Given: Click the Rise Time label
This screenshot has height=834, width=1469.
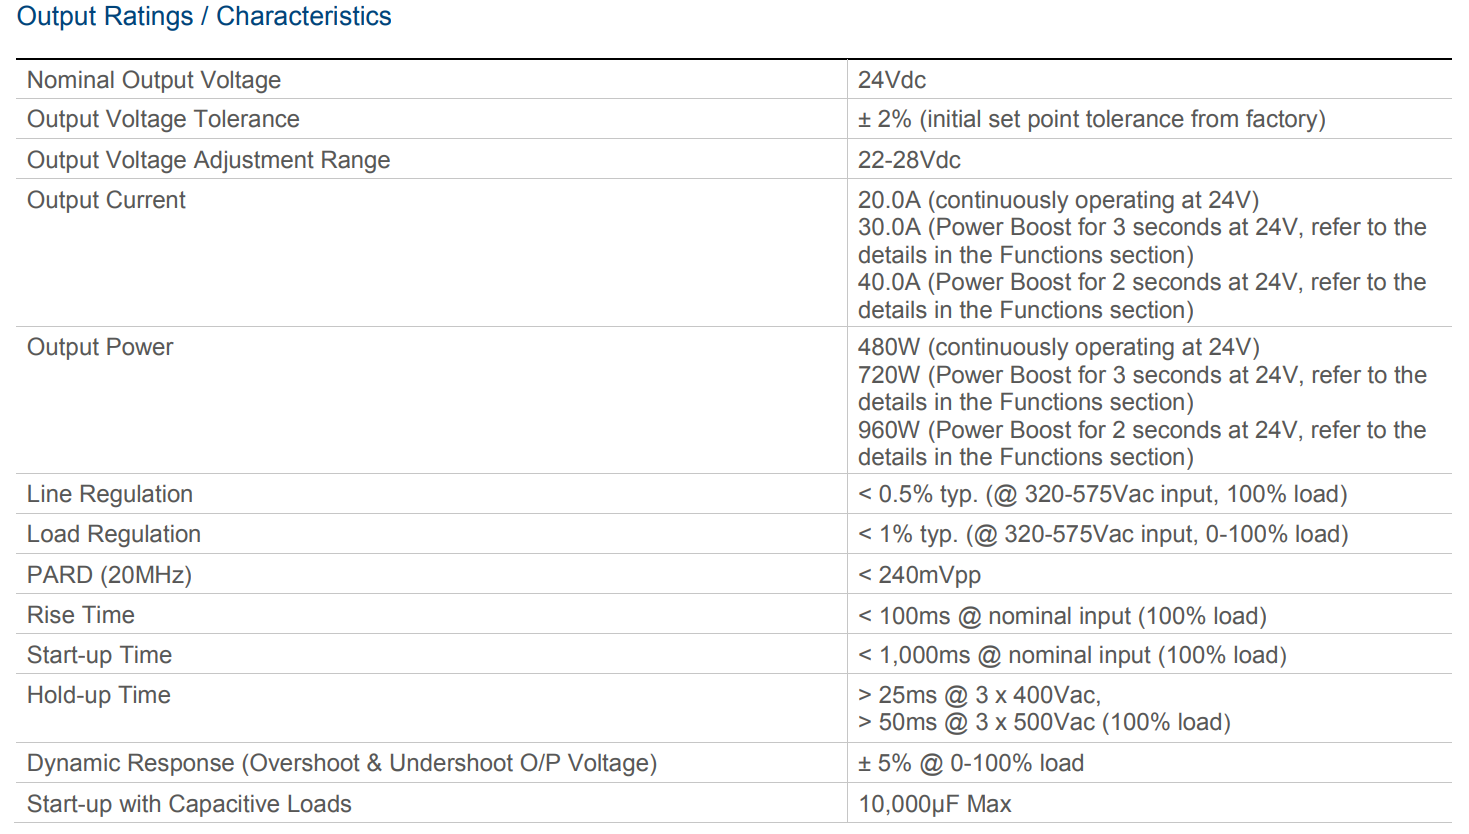Looking at the screenshot, I should (x=81, y=615).
